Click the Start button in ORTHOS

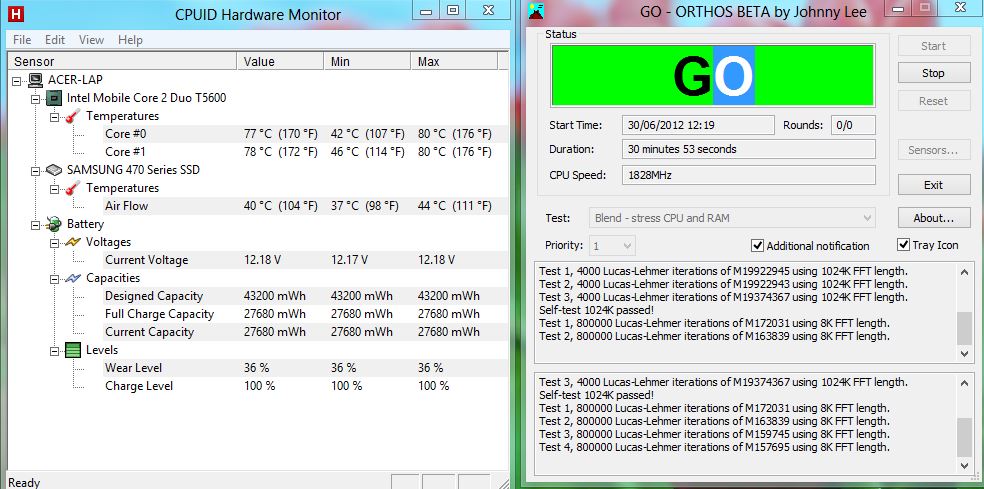click(933, 46)
